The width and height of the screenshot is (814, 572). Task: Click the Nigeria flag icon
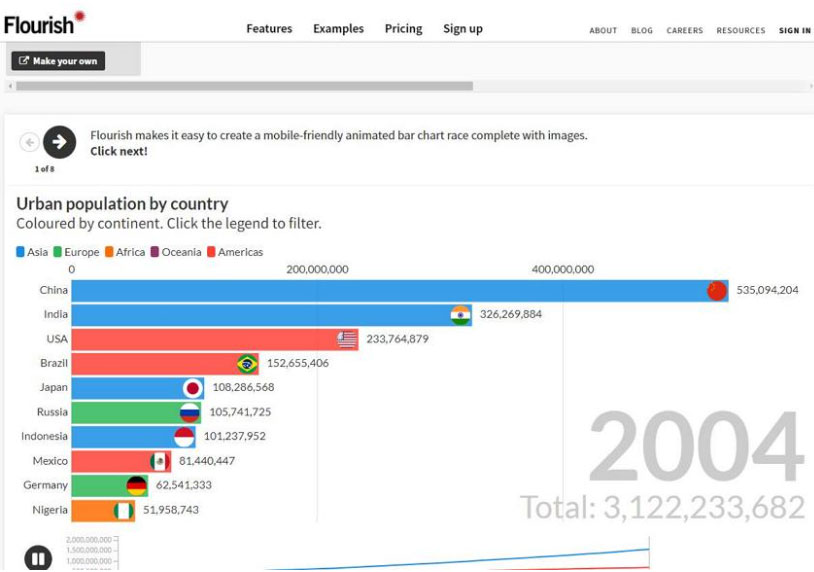tap(124, 510)
